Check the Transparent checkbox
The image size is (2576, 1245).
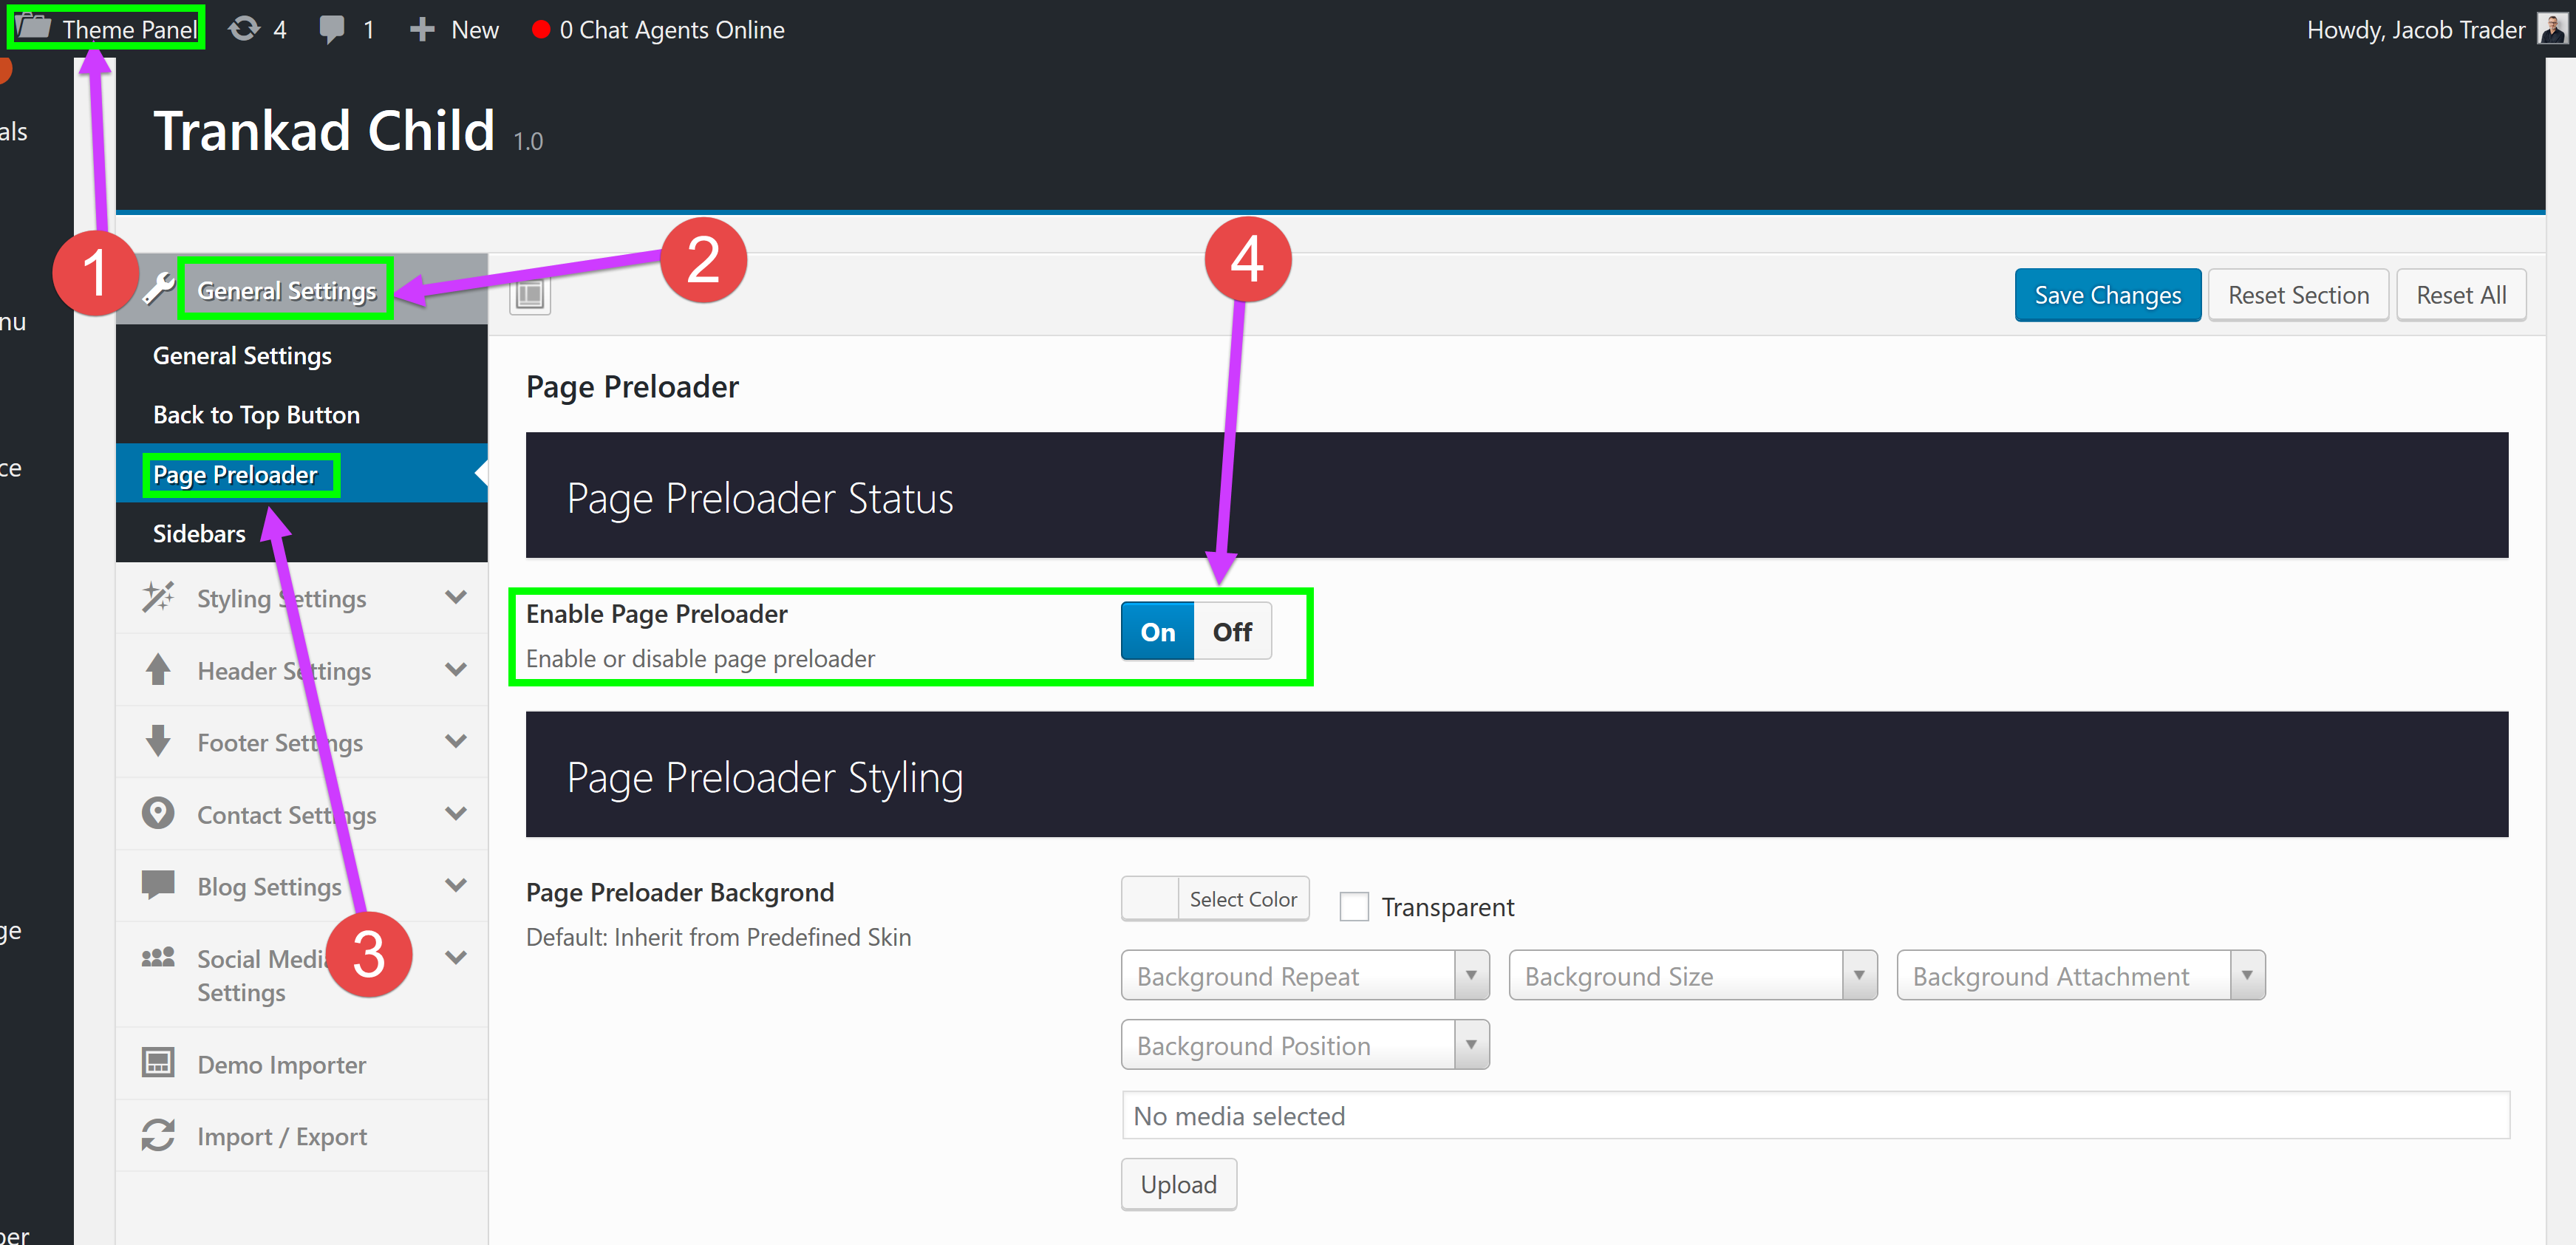click(1354, 907)
